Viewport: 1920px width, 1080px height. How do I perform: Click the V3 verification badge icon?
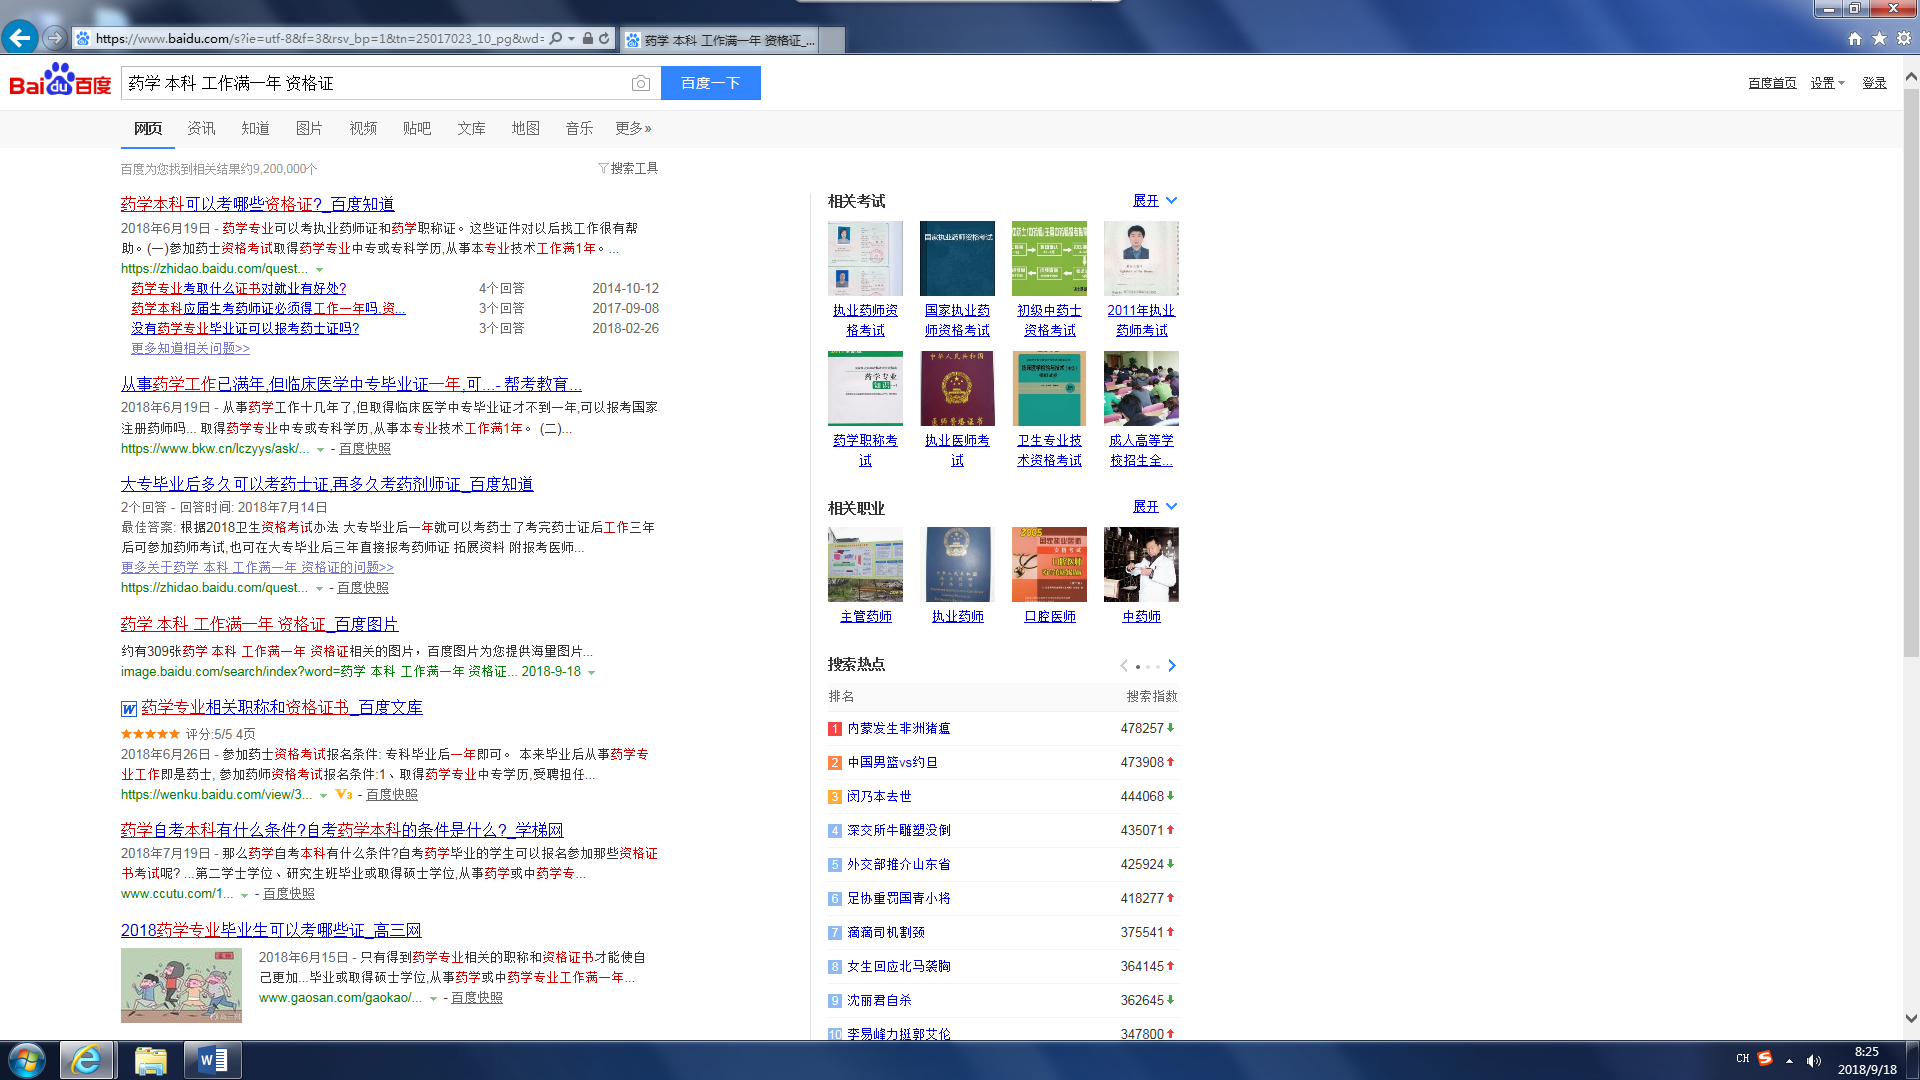[344, 794]
